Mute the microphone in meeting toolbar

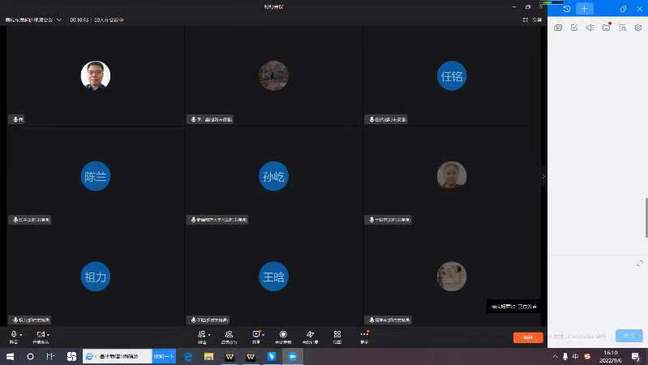pyautogui.click(x=14, y=334)
